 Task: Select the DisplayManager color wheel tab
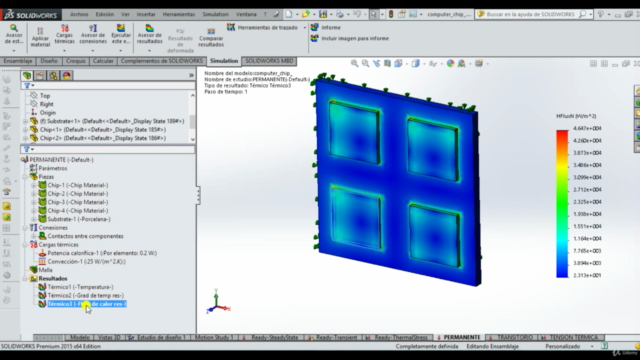(x=67, y=76)
